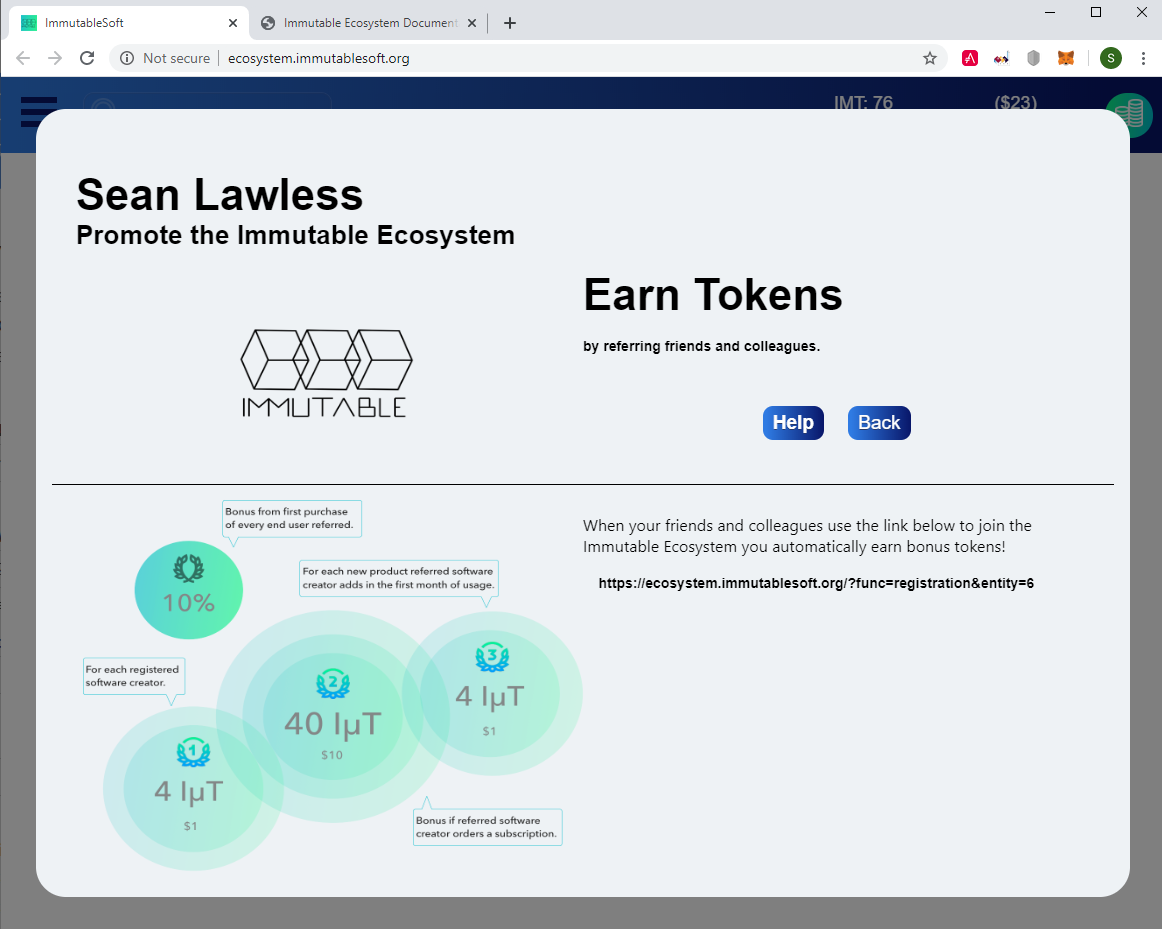Click the Back button
Screen dimensions: 1162x929
pyautogui.click(x=878, y=422)
